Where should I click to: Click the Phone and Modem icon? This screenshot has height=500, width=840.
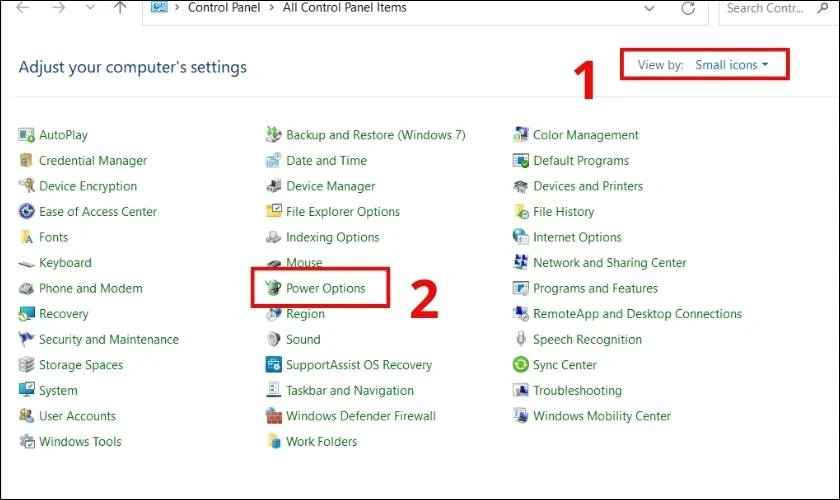[x=26, y=288]
